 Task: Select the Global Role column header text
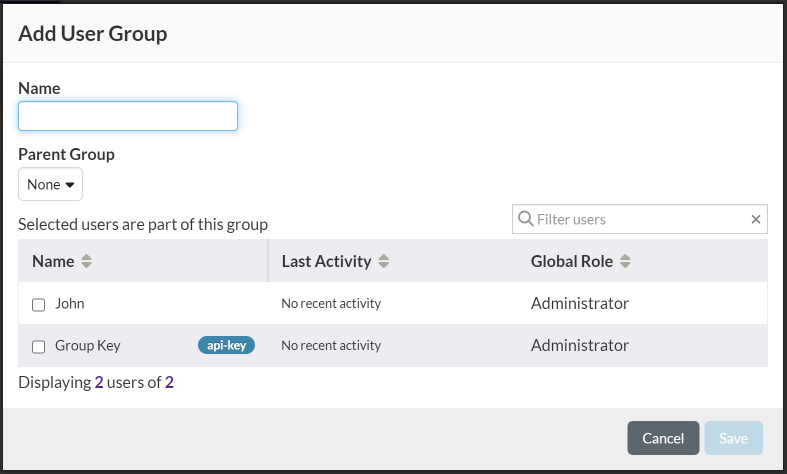point(572,261)
